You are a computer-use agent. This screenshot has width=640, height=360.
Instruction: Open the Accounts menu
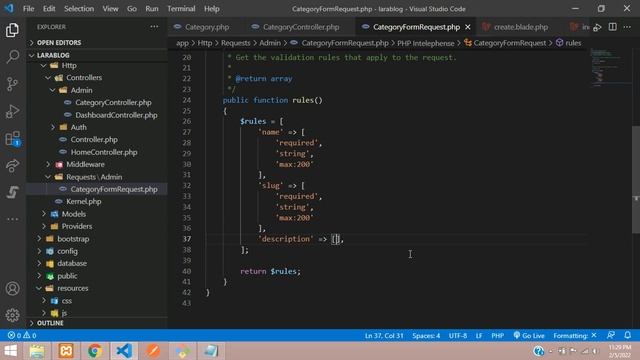[x=12, y=289]
